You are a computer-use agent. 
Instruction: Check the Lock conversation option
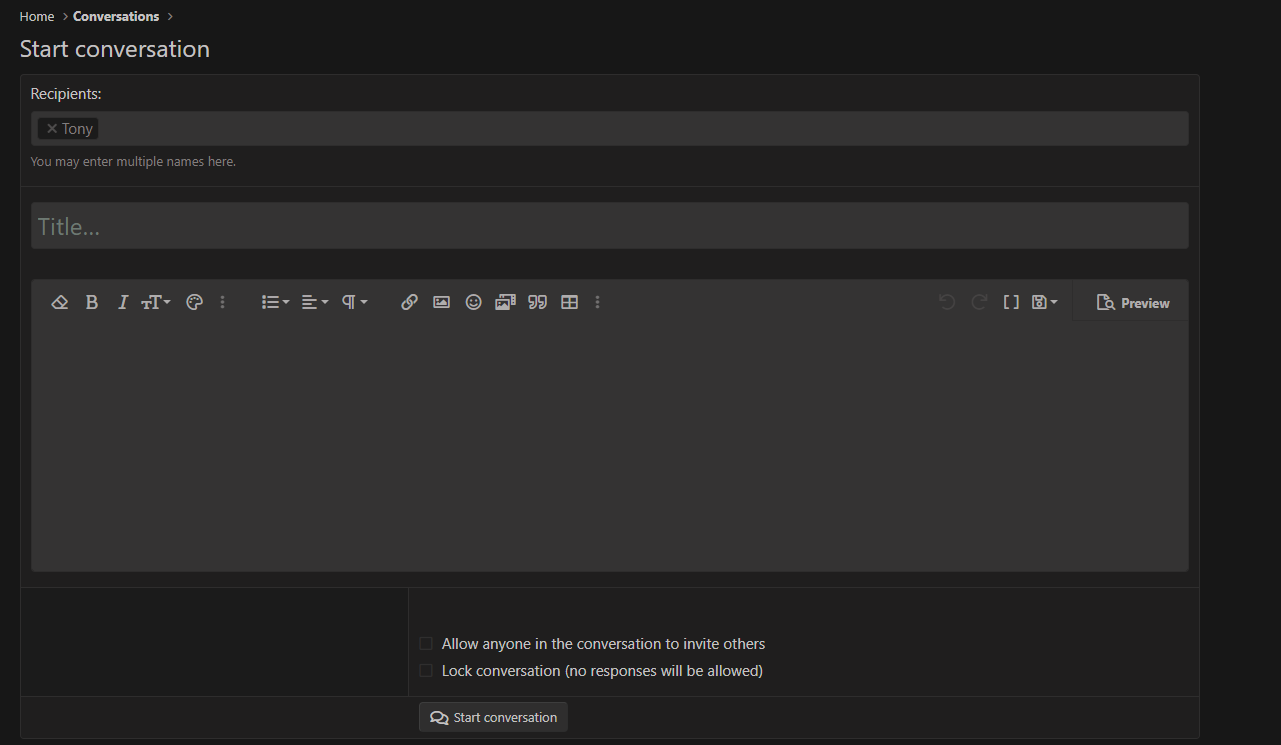tap(426, 671)
